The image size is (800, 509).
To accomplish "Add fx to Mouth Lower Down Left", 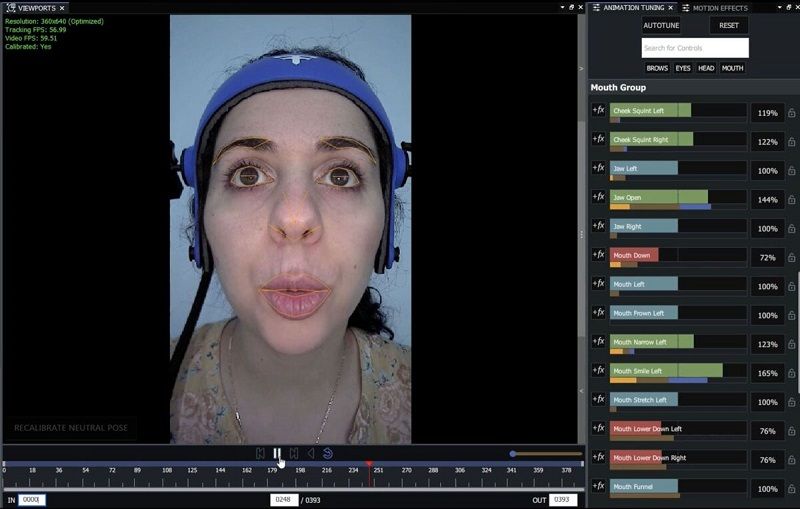I will point(598,428).
